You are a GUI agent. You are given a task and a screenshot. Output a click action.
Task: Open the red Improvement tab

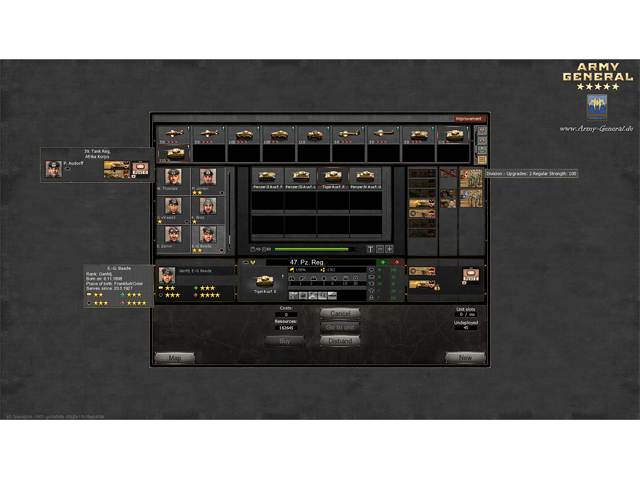[469, 119]
